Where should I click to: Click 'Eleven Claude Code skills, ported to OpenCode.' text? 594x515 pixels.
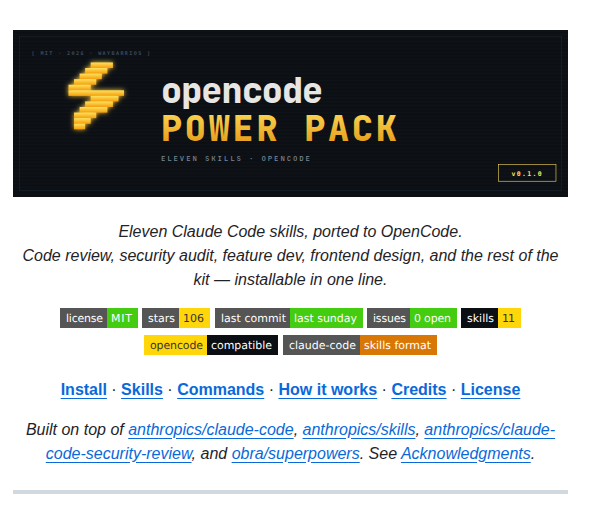pyautogui.click(x=290, y=232)
